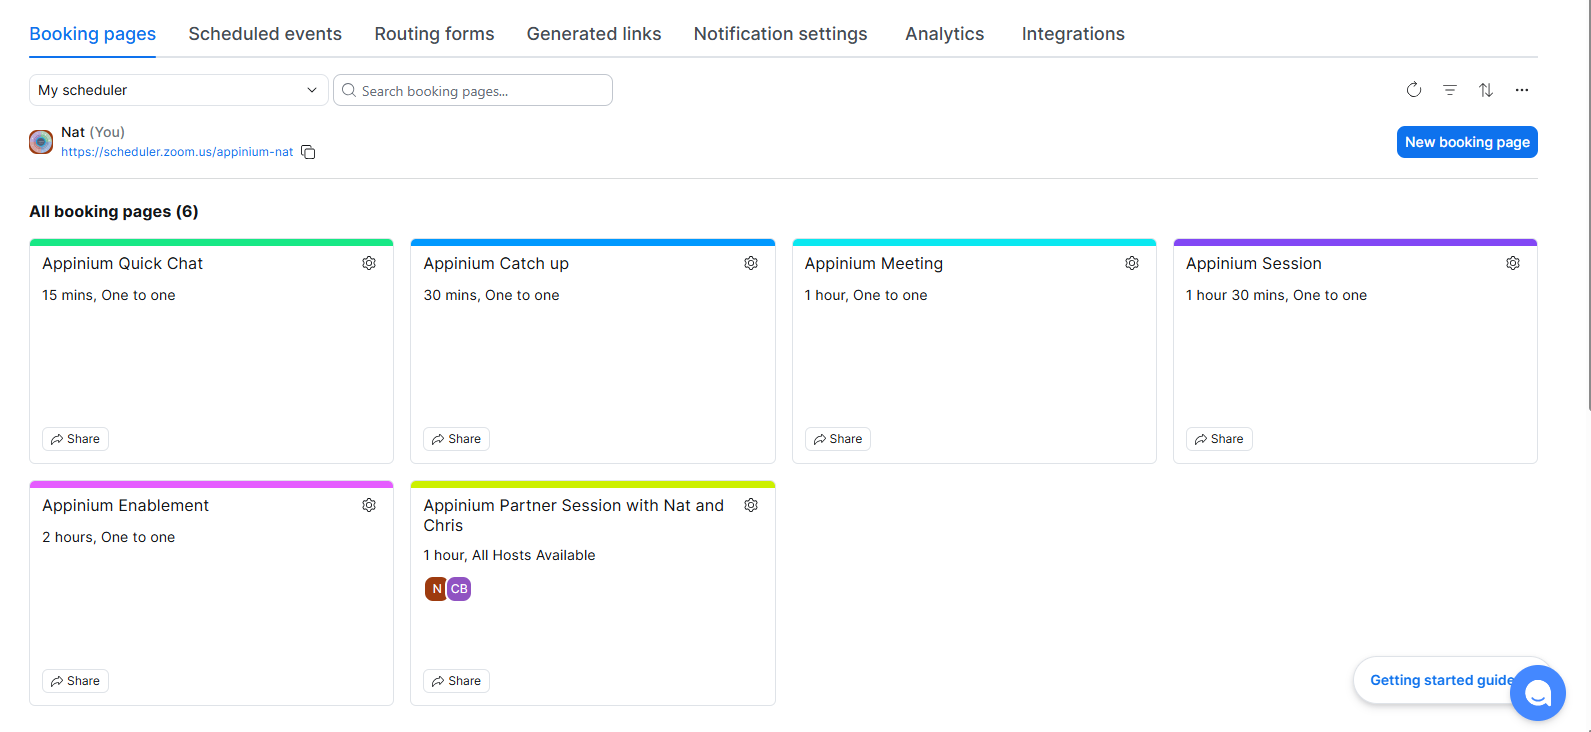
Task: Open the scheduler.zoom.us/appinium-nat link
Action: pos(177,152)
